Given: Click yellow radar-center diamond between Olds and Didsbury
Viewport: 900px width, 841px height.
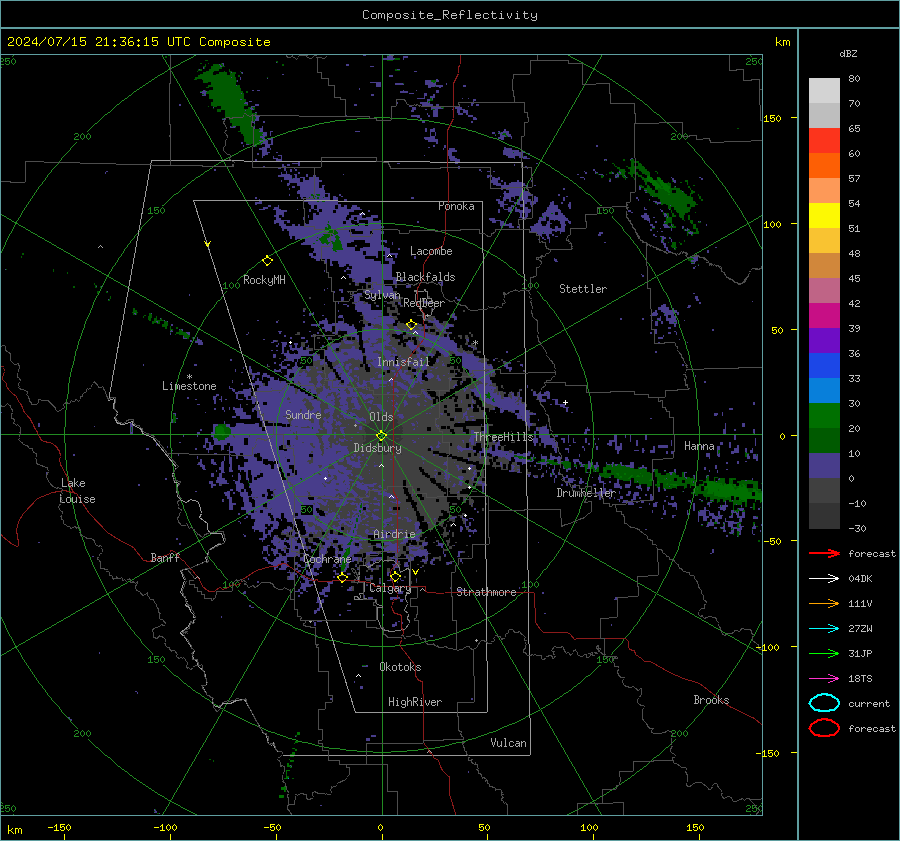Looking at the screenshot, I should click(x=381, y=436).
